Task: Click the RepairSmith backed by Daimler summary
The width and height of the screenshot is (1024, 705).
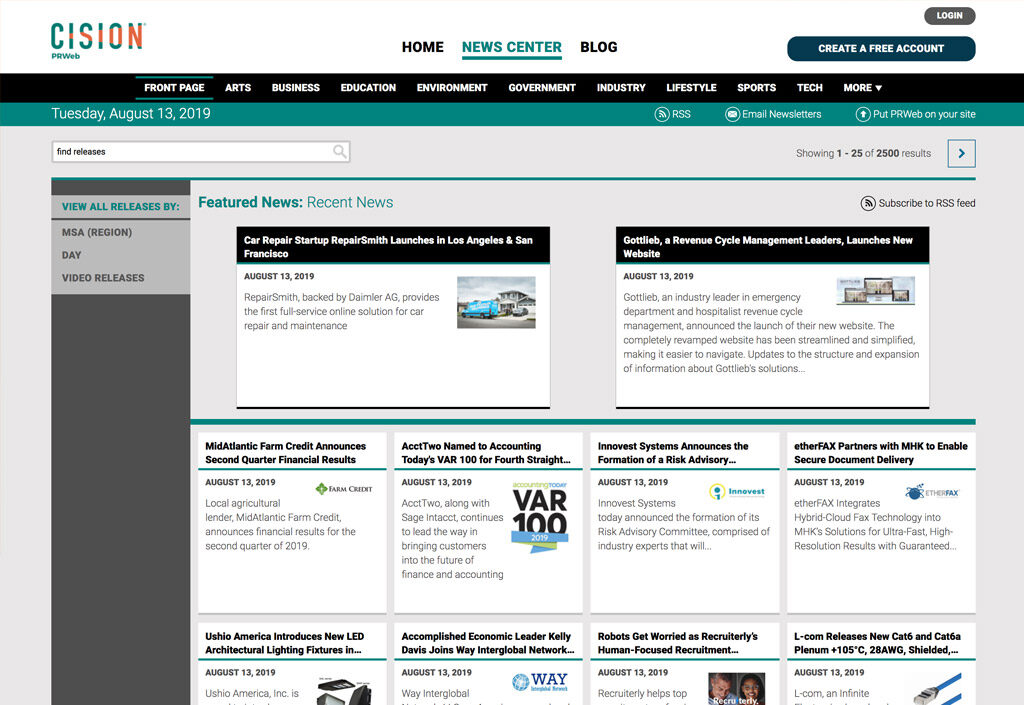Action: 342,311
